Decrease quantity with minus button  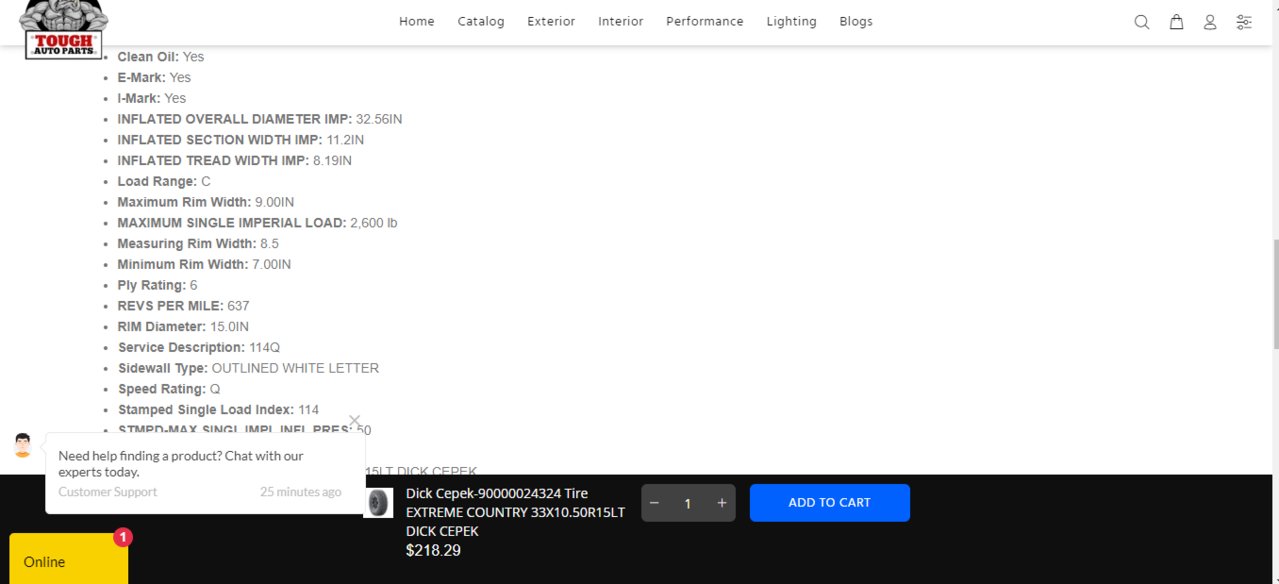coord(654,503)
